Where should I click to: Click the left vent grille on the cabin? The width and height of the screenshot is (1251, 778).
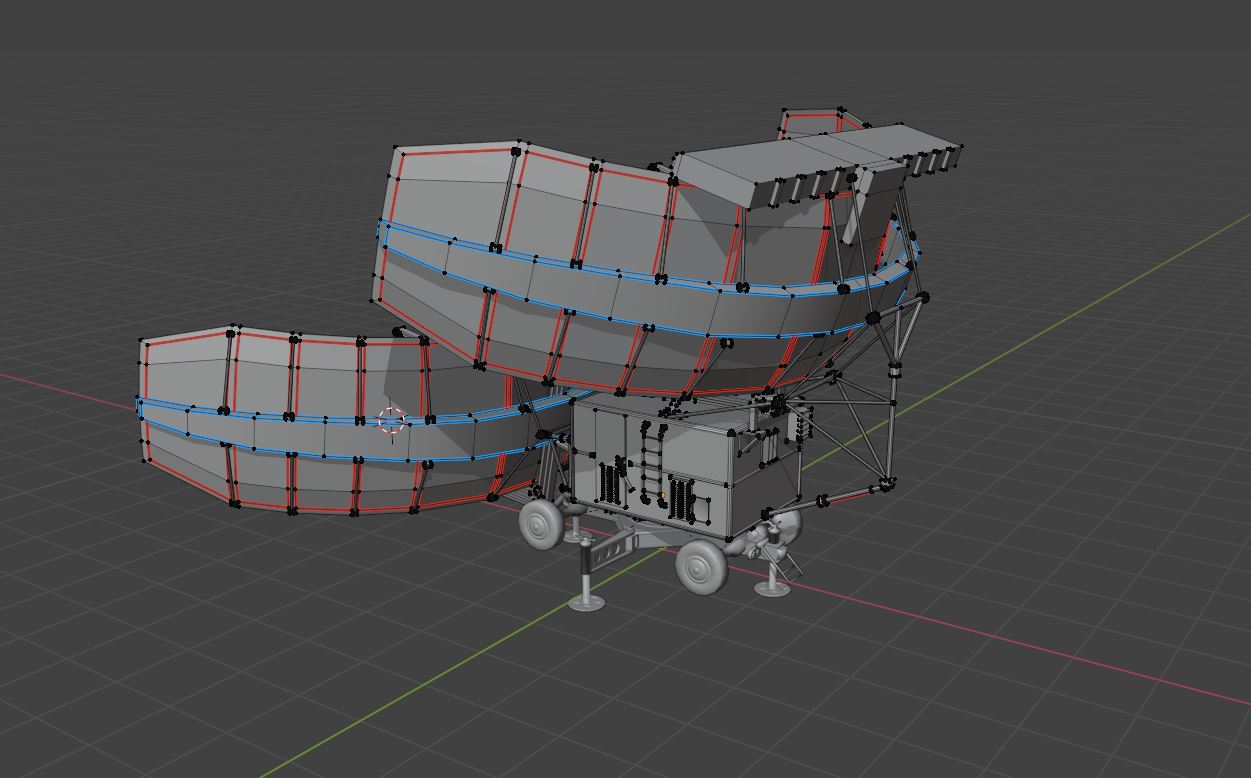(x=611, y=482)
